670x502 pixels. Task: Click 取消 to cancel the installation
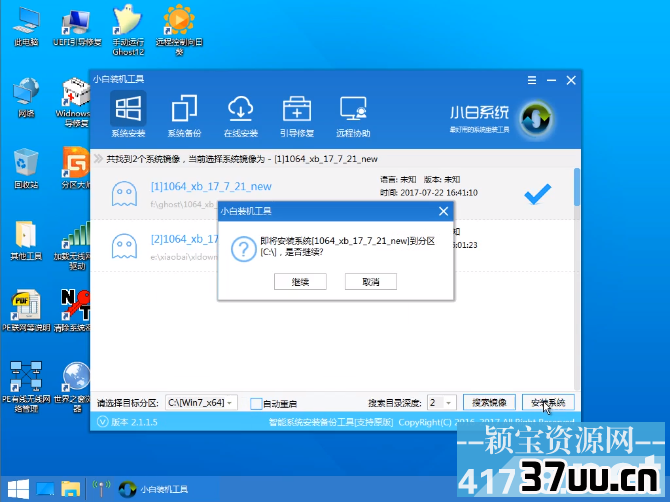[x=371, y=282]
